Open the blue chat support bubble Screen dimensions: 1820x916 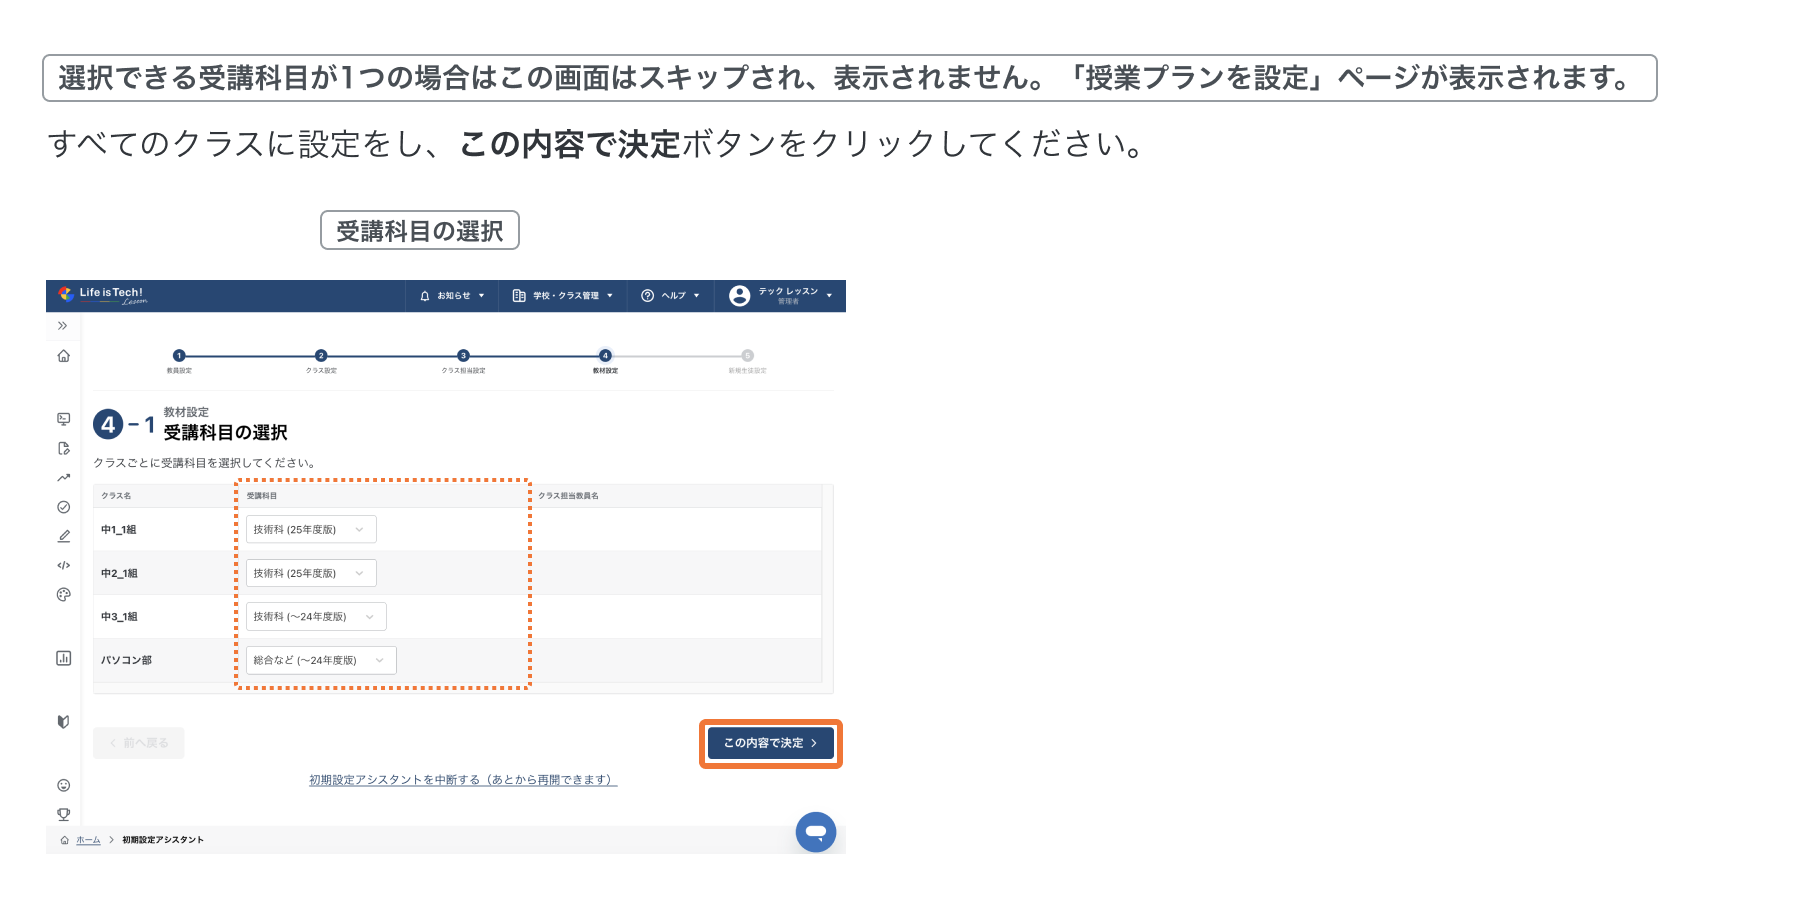(x=816, y=832)
